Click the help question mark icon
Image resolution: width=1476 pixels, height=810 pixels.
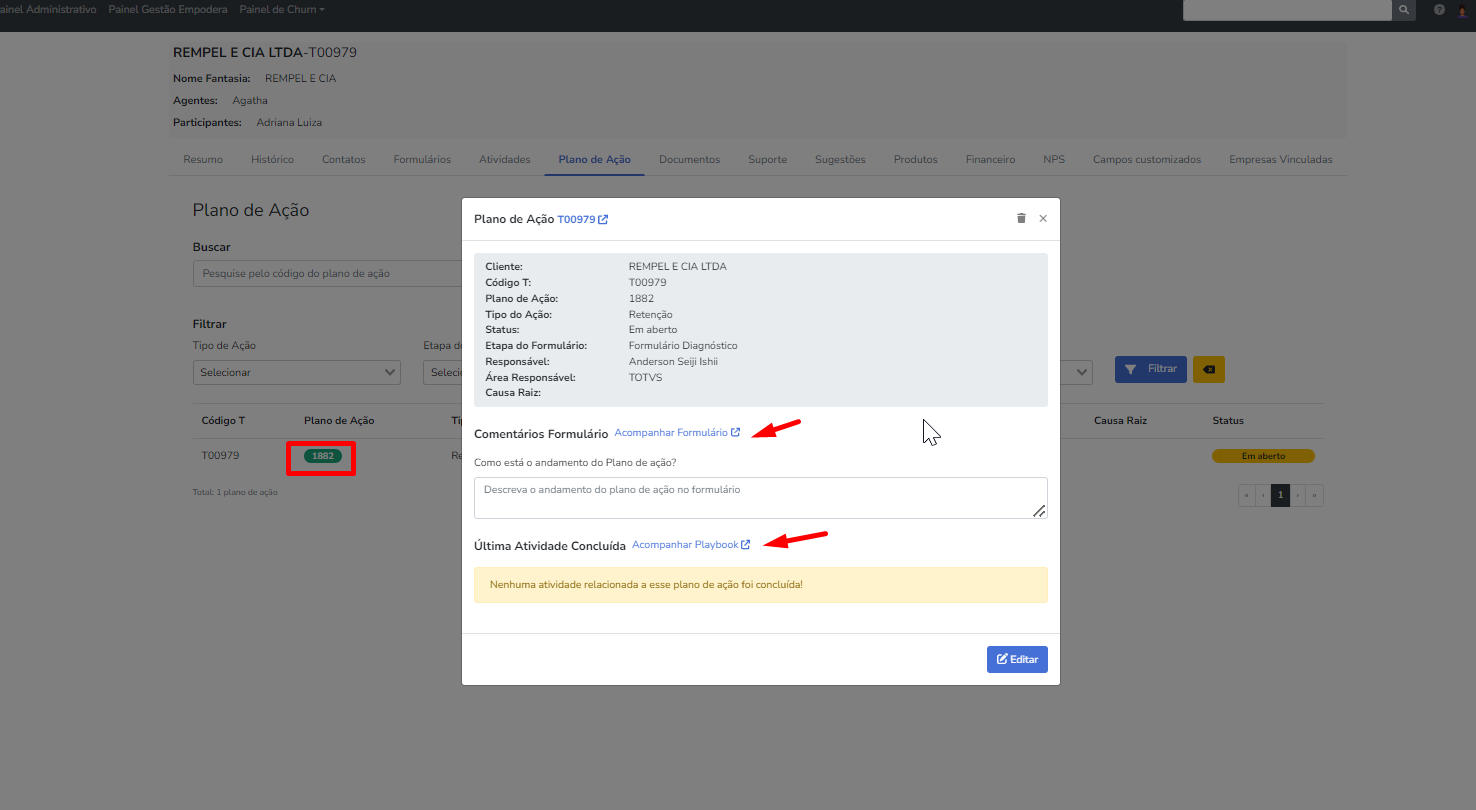(1439, 10)
